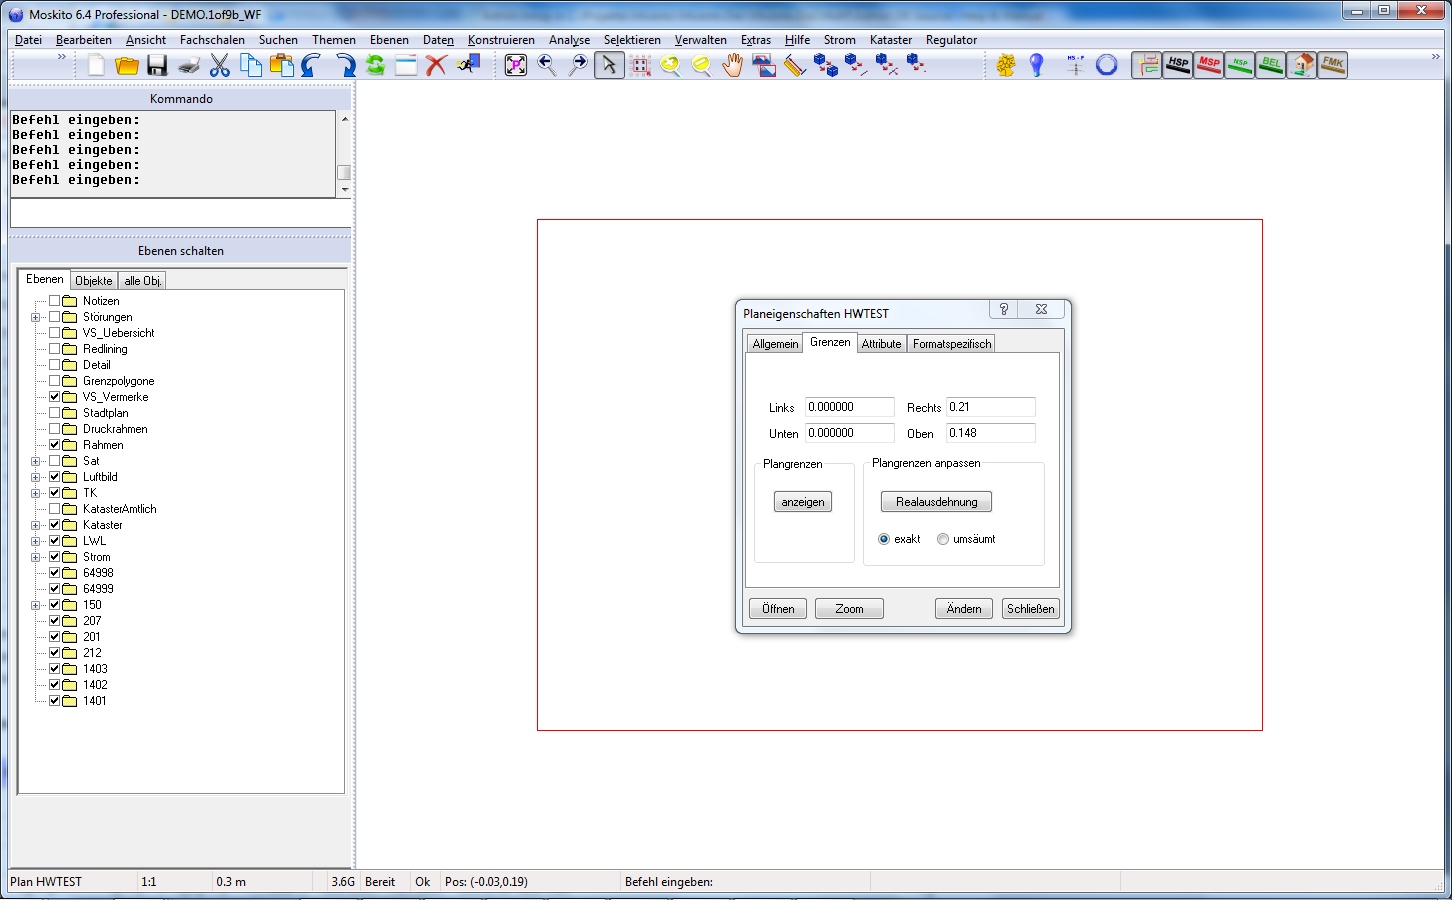The height and width of the screenshot is (900, 1452).
Task: Enable the Notizen layer checkbox
Action: [x=55, y=301]
